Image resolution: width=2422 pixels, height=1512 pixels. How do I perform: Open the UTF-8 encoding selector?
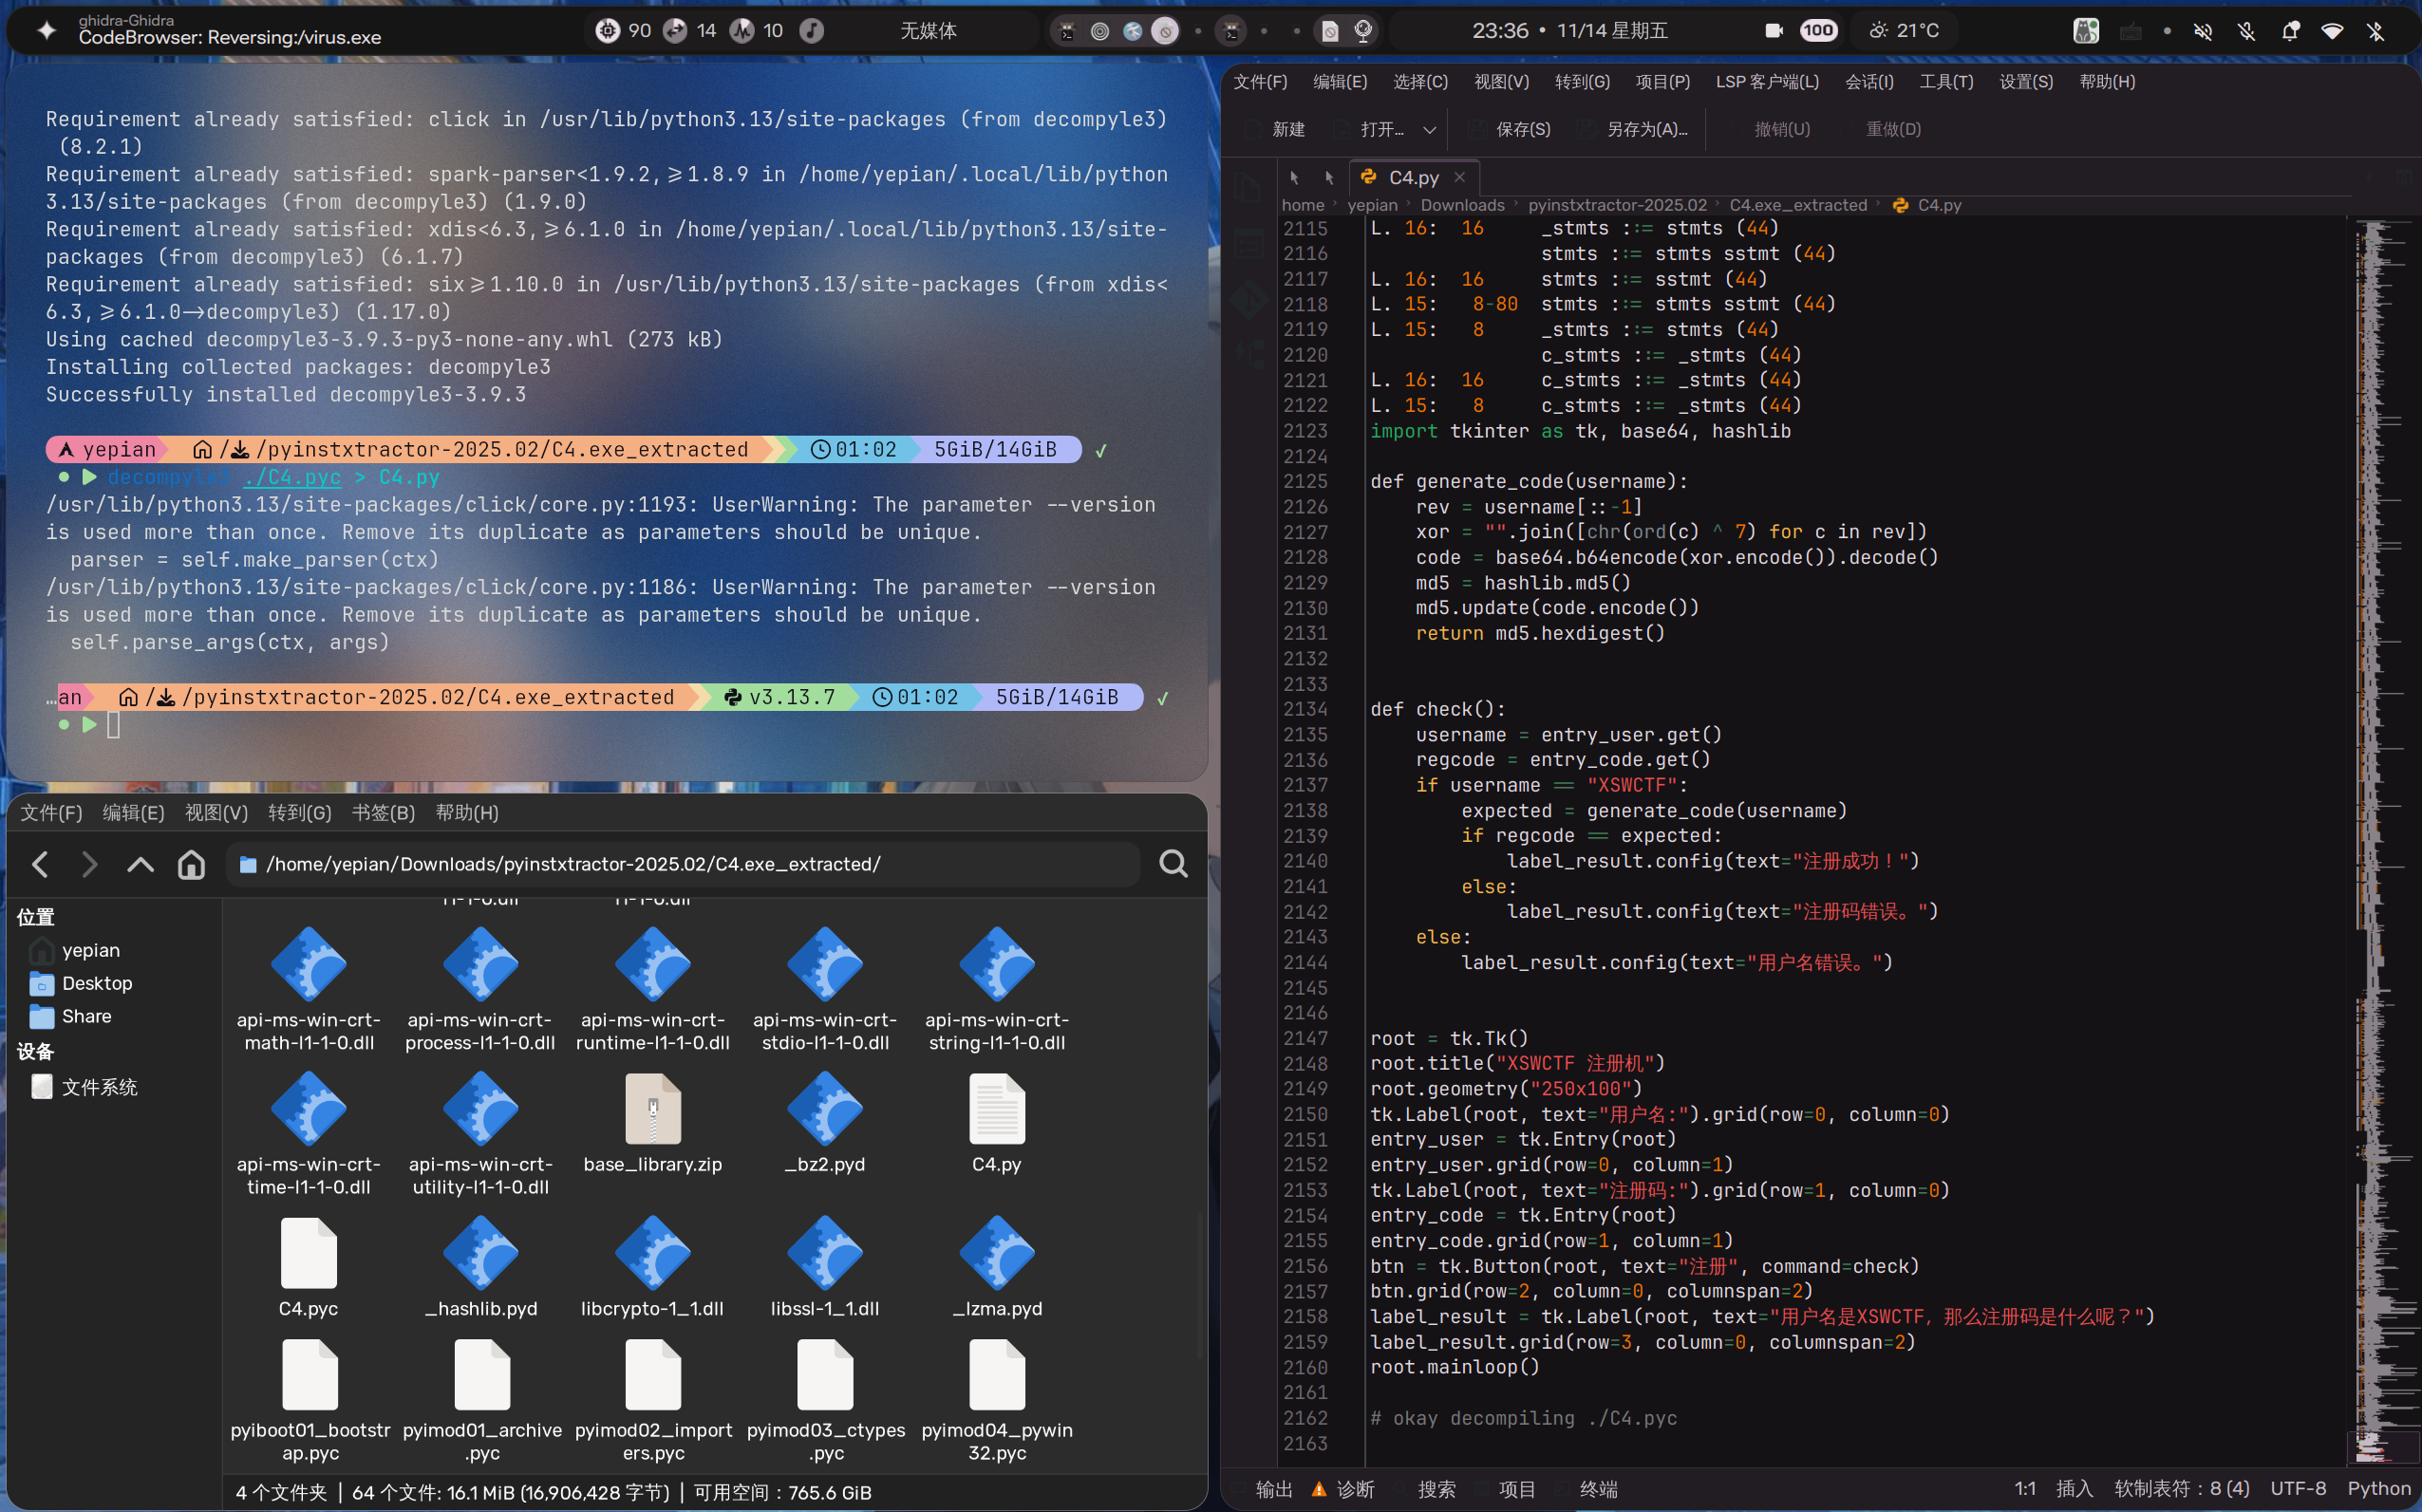tap(2297, 1488)
